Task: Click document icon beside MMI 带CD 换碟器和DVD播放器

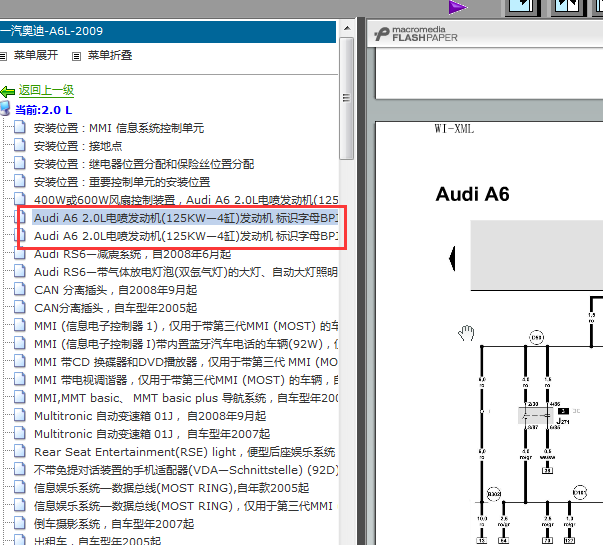Action: (x=20, y=361)
